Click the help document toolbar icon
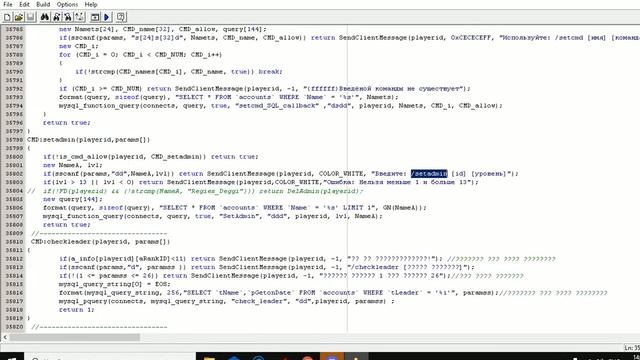The height and width of the screenshot is (360, 640). (x=121, y=17)
